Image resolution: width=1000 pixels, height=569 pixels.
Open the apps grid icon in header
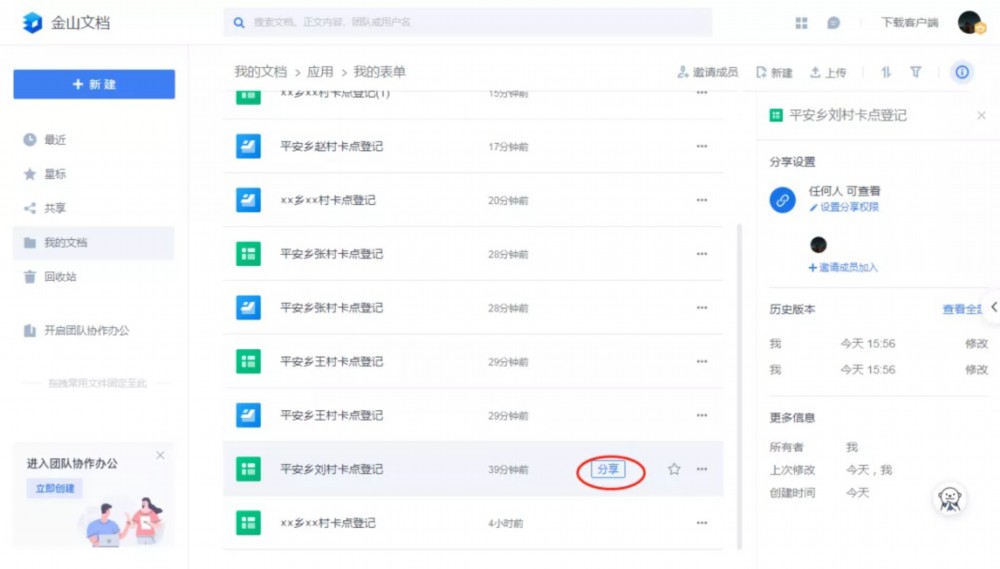[802, 23]
